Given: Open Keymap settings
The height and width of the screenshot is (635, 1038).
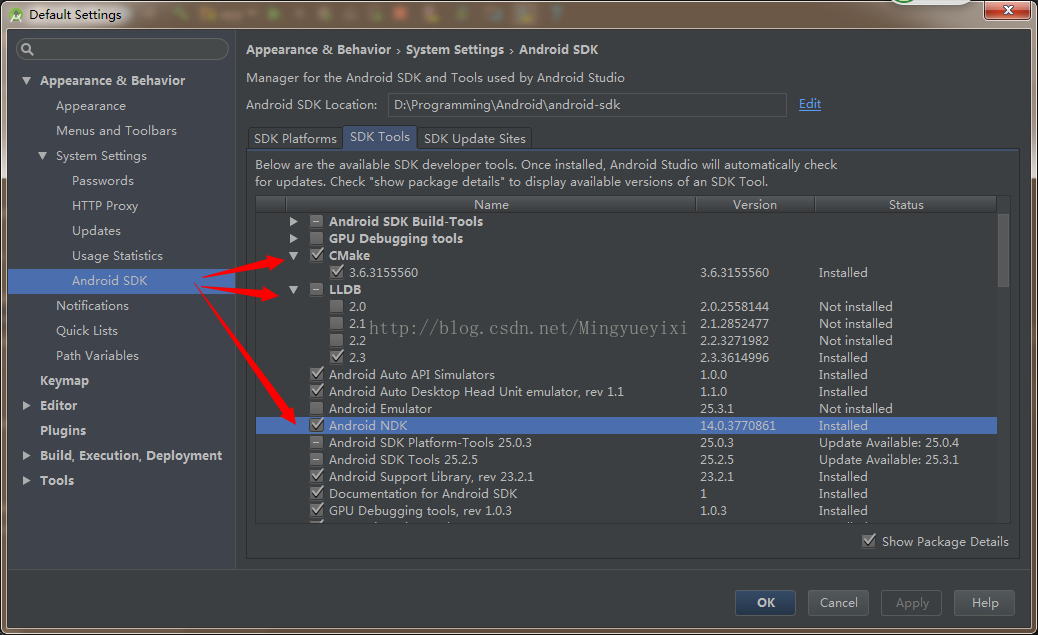Looking at the screenshot, I should 64,381.
